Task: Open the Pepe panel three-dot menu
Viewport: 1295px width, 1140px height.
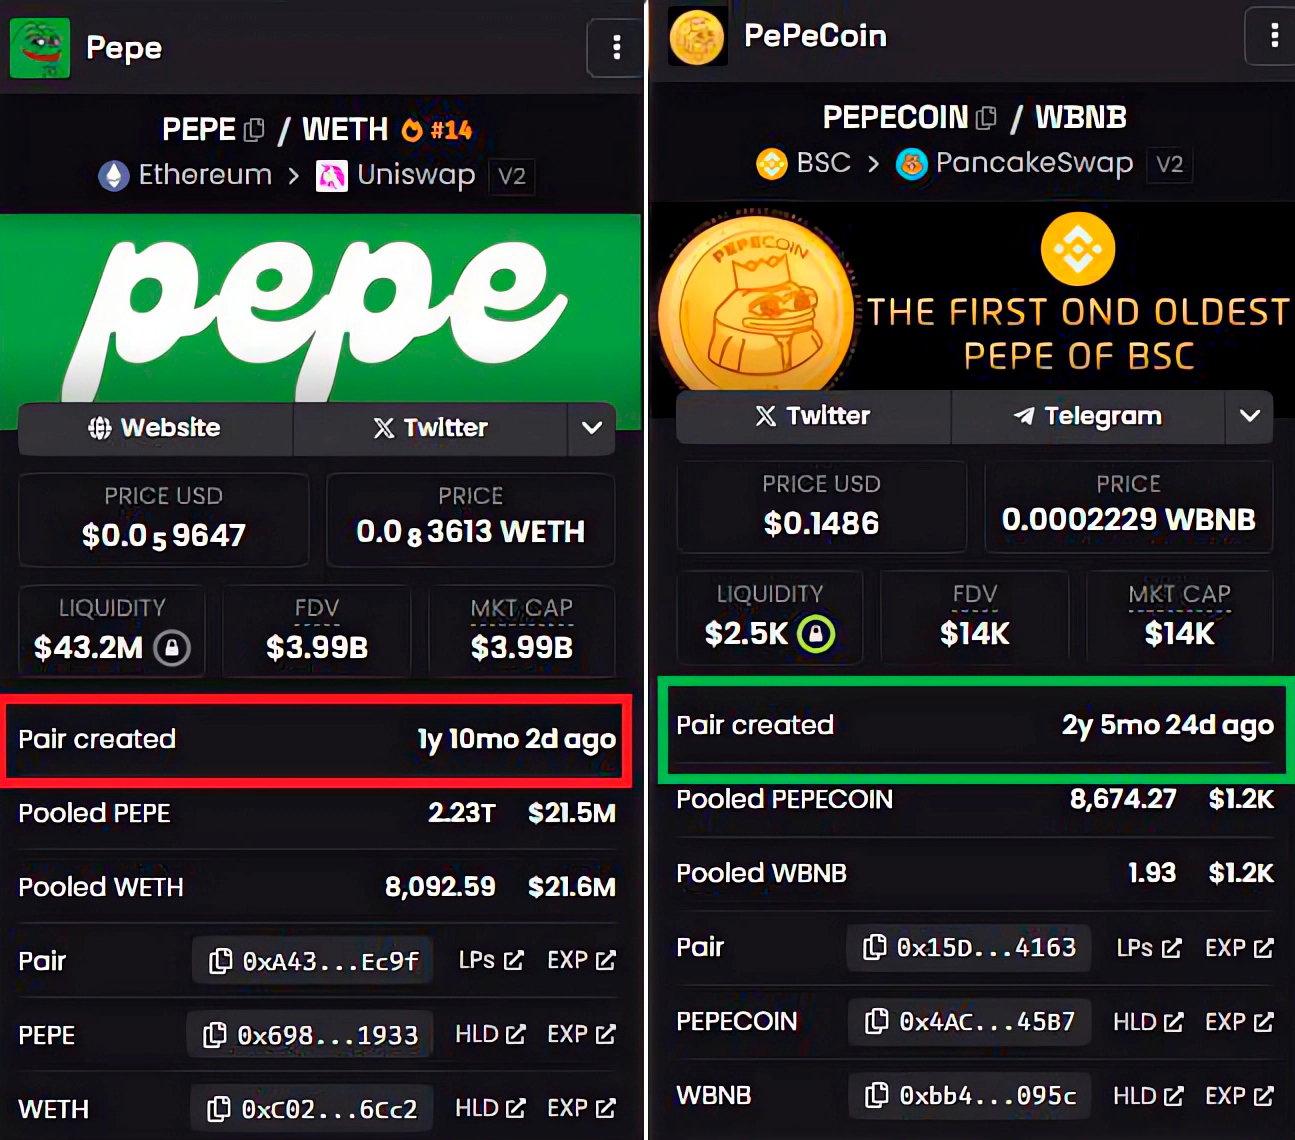Action: (x=616, y=47)
